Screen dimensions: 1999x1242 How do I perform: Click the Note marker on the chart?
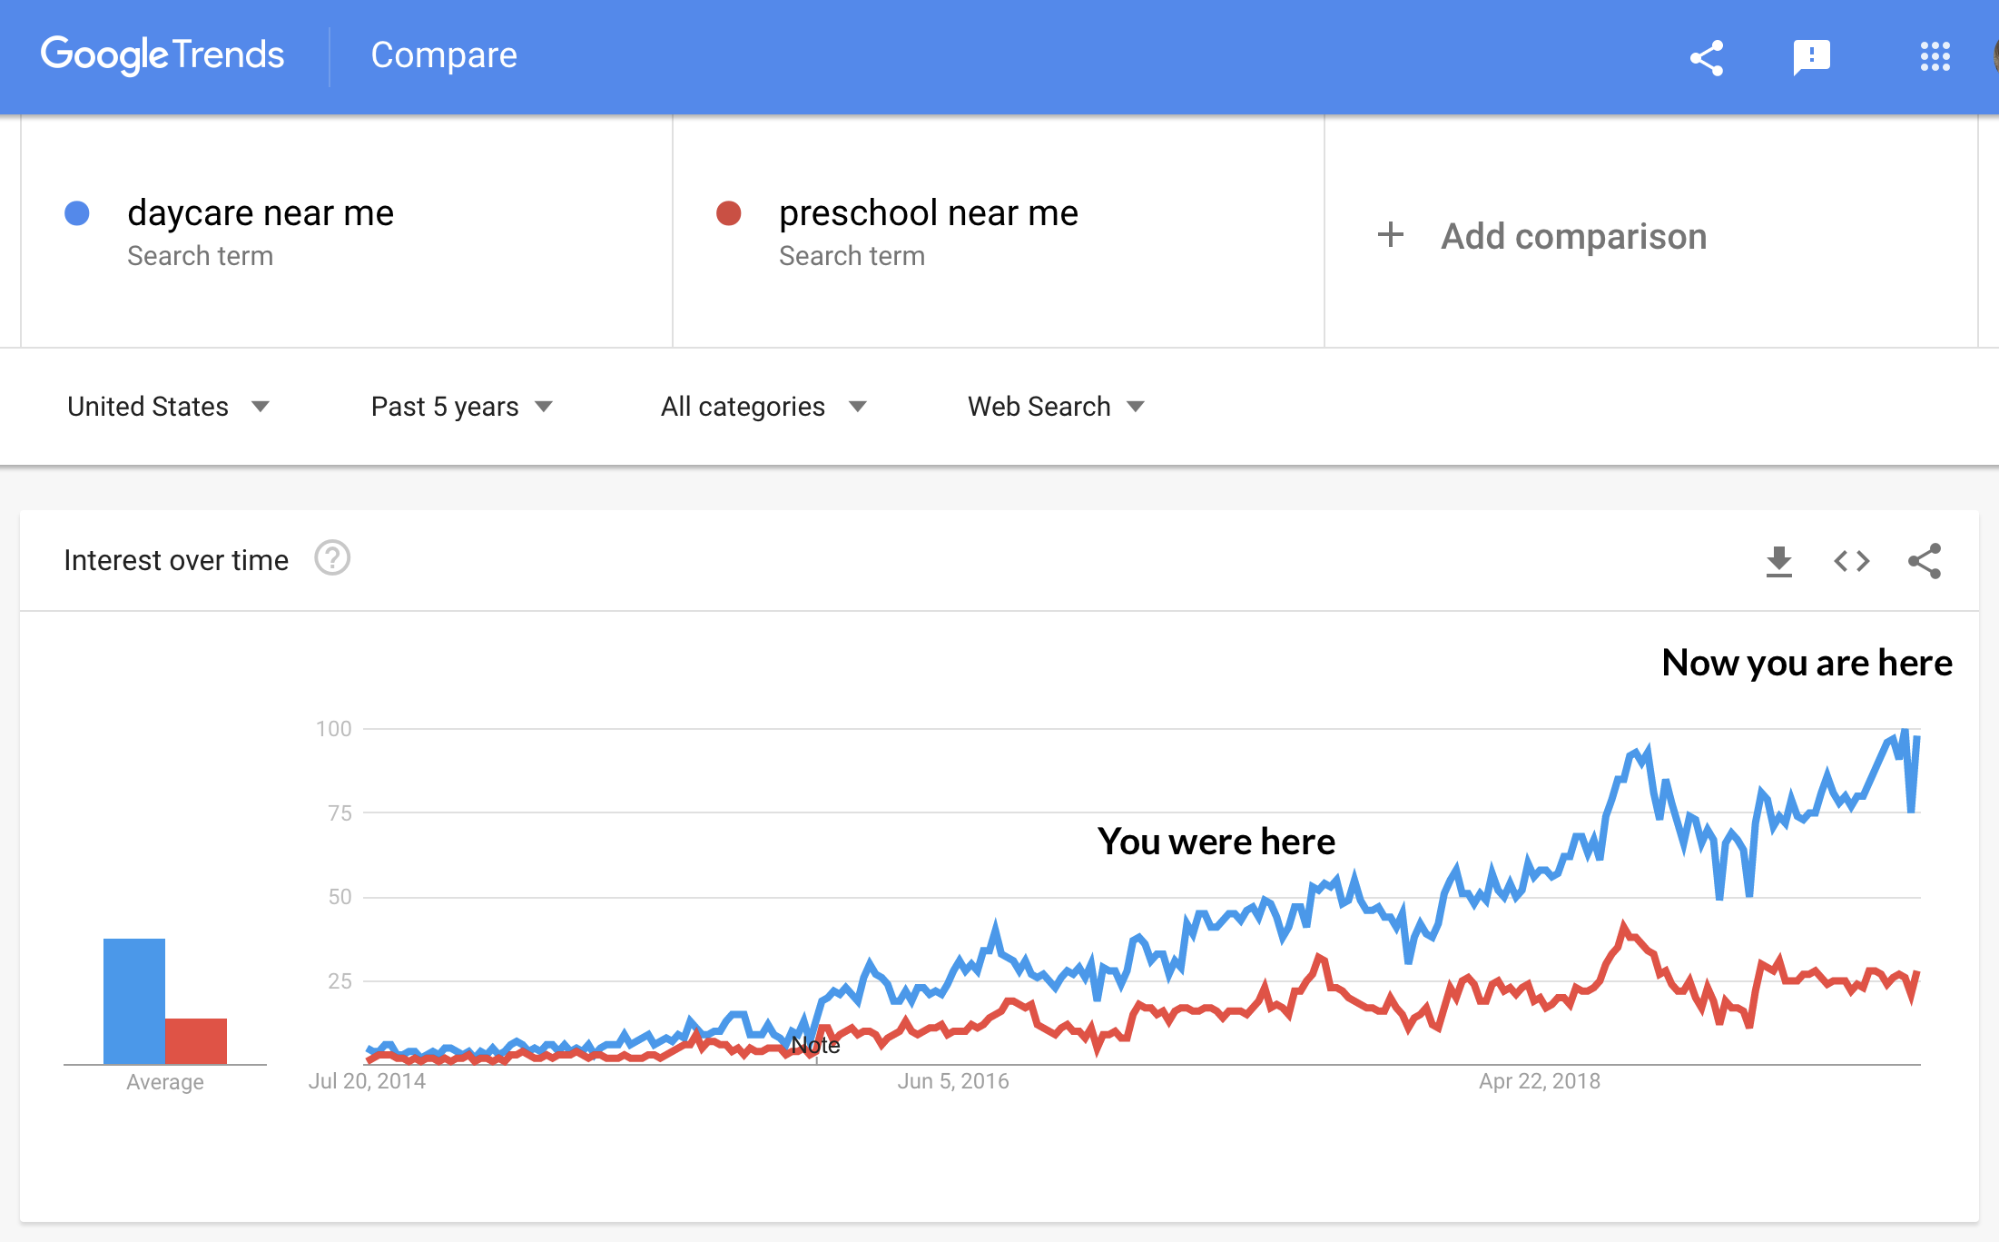[815, 1046]
